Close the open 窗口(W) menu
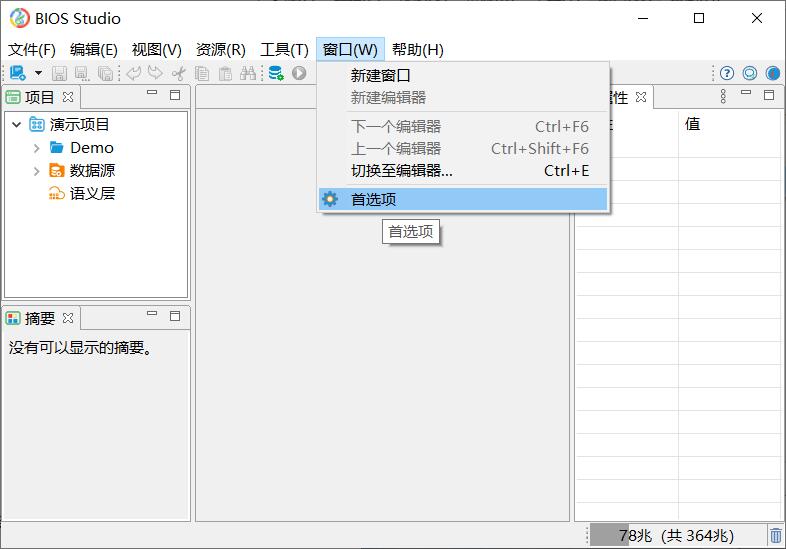 pyautogui.click(x=350, y=50)
